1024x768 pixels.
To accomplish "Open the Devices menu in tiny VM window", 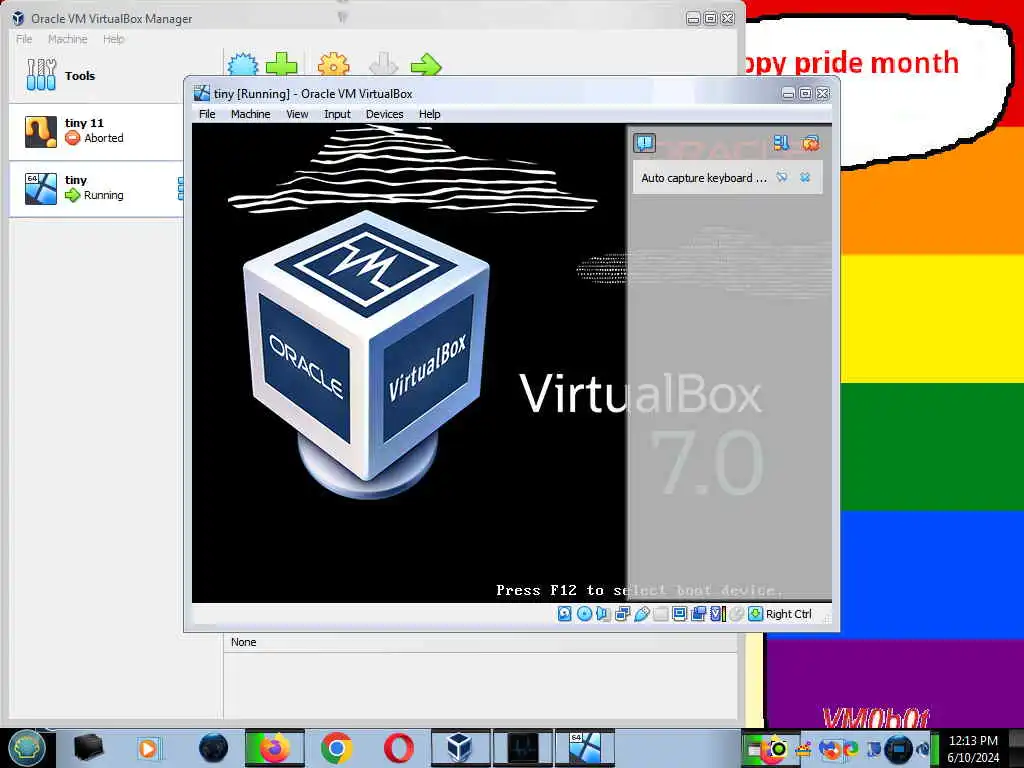I will 384,114.
